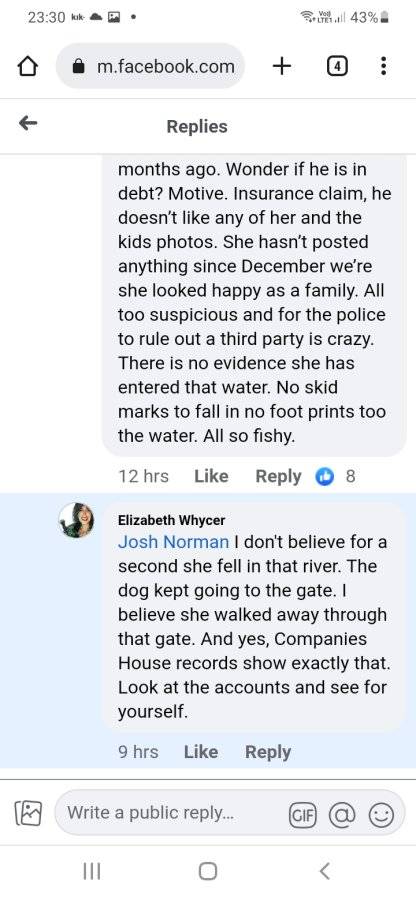This screenshot has width=416, height=900.
Task: Open Elizabeth Whycer's profile picture
Action: coord(76,520)
